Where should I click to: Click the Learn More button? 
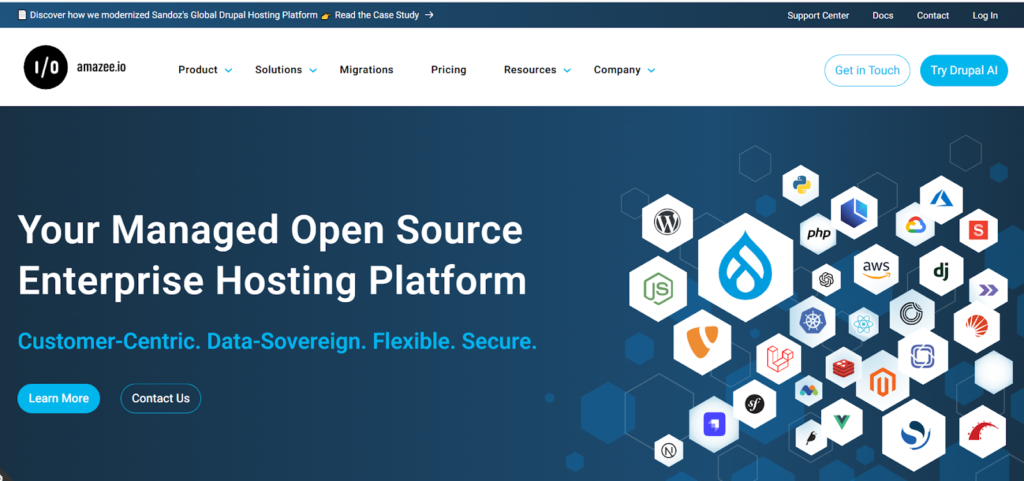[59, 398]
